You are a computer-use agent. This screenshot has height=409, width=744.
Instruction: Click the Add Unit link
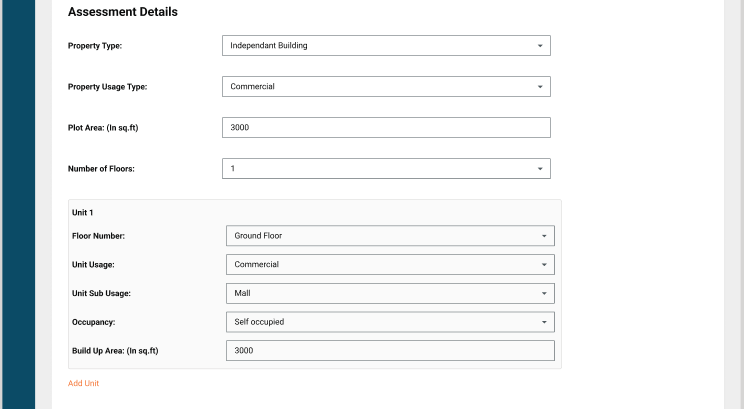[83, 383]
